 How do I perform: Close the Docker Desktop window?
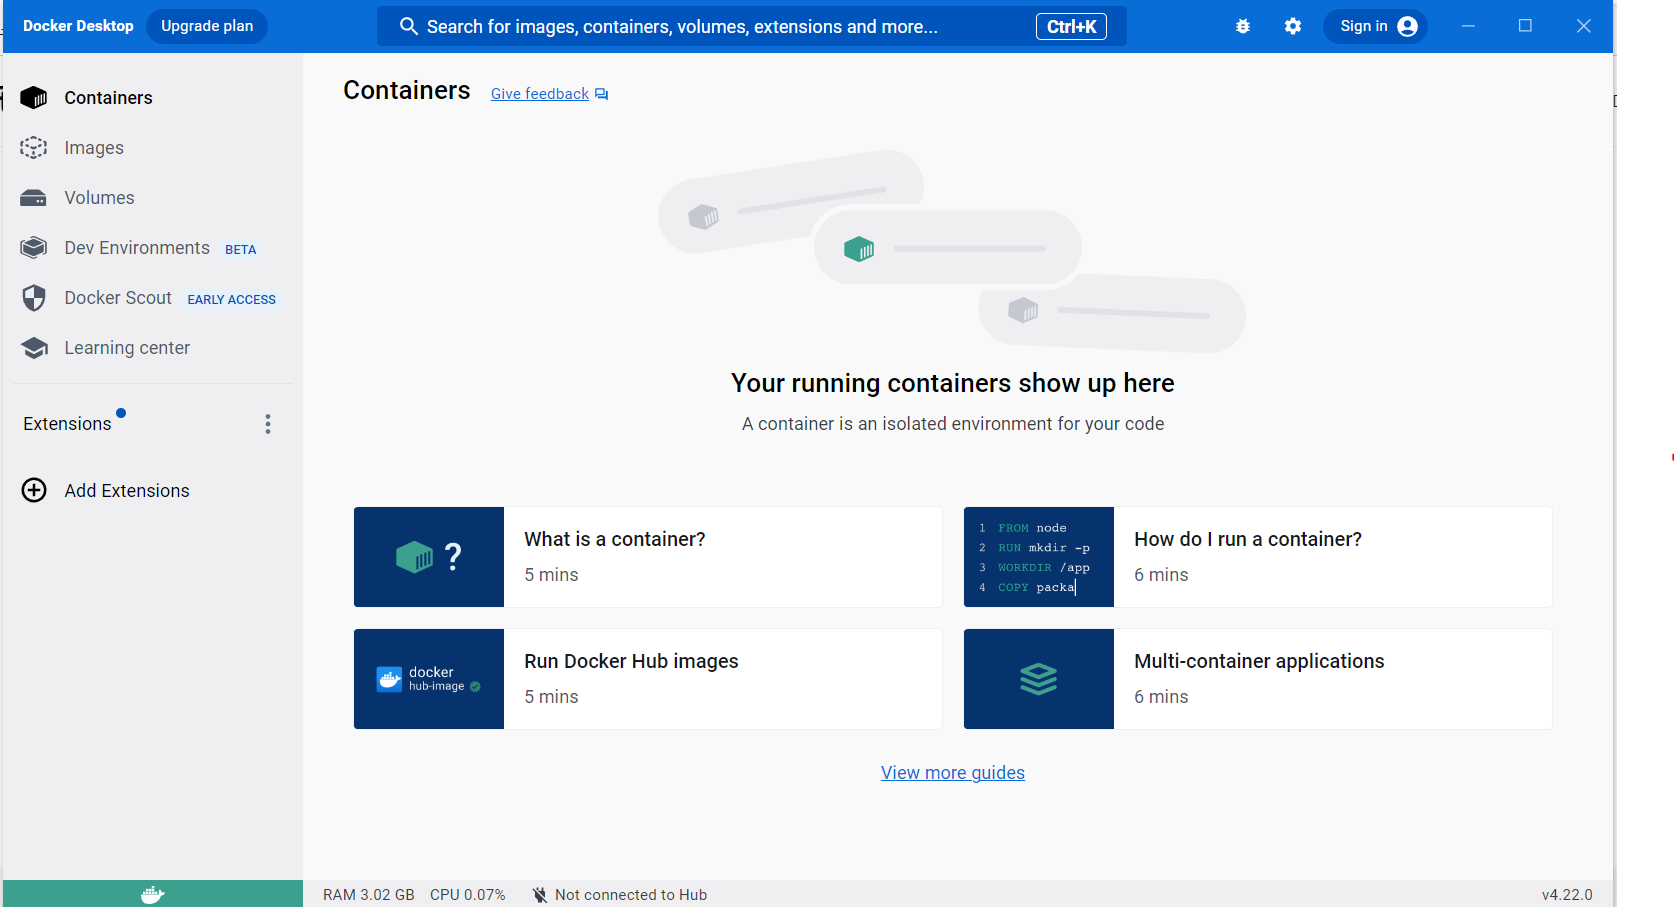point(1583,26)
